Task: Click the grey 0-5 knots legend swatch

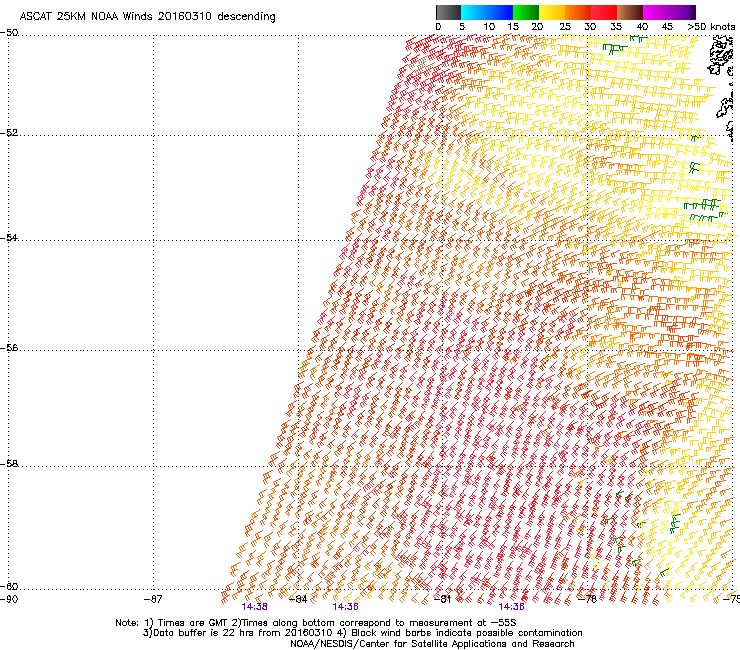Action: (448, 12)
